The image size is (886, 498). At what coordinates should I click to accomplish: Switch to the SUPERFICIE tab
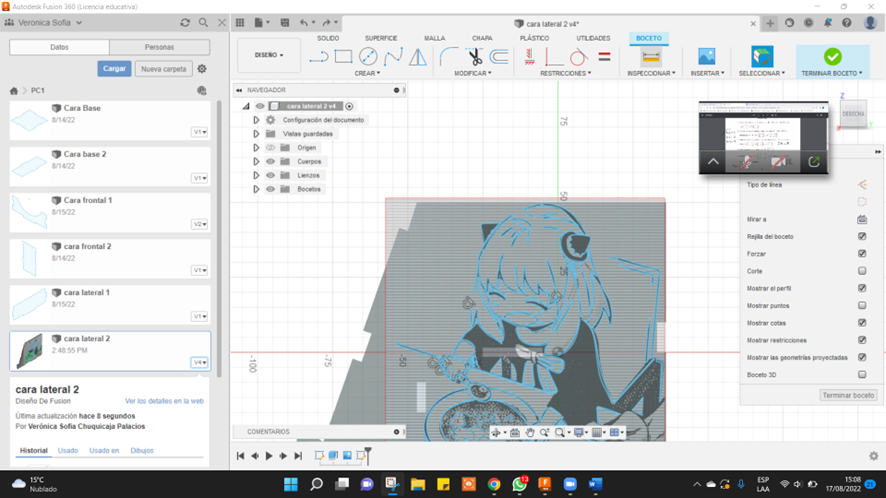381,38
